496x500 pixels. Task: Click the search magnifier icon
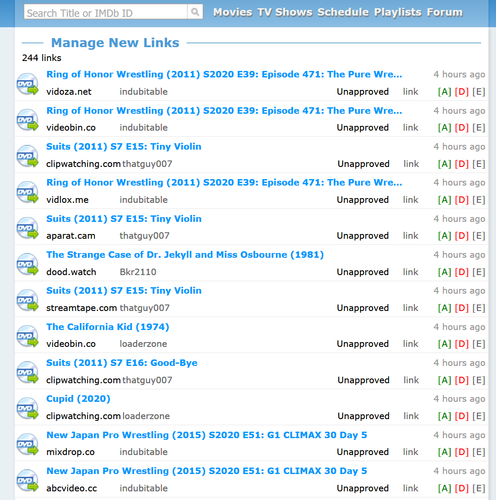point(195,12)
